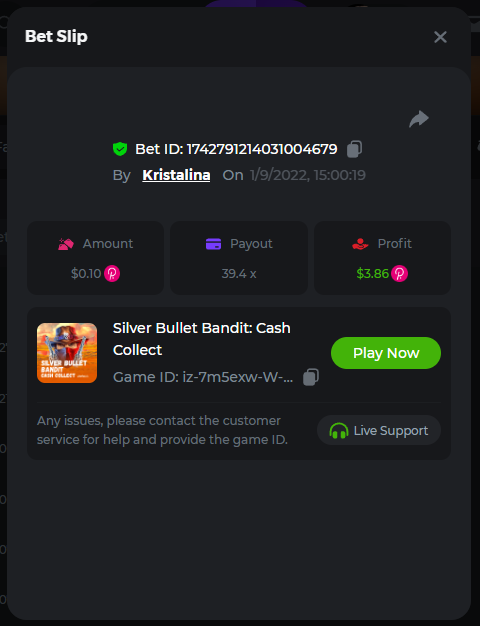The image size is (480, 626).
Task: Click the Silver Bullet Bandit: Cash Collect title
Action: point(202,339)
